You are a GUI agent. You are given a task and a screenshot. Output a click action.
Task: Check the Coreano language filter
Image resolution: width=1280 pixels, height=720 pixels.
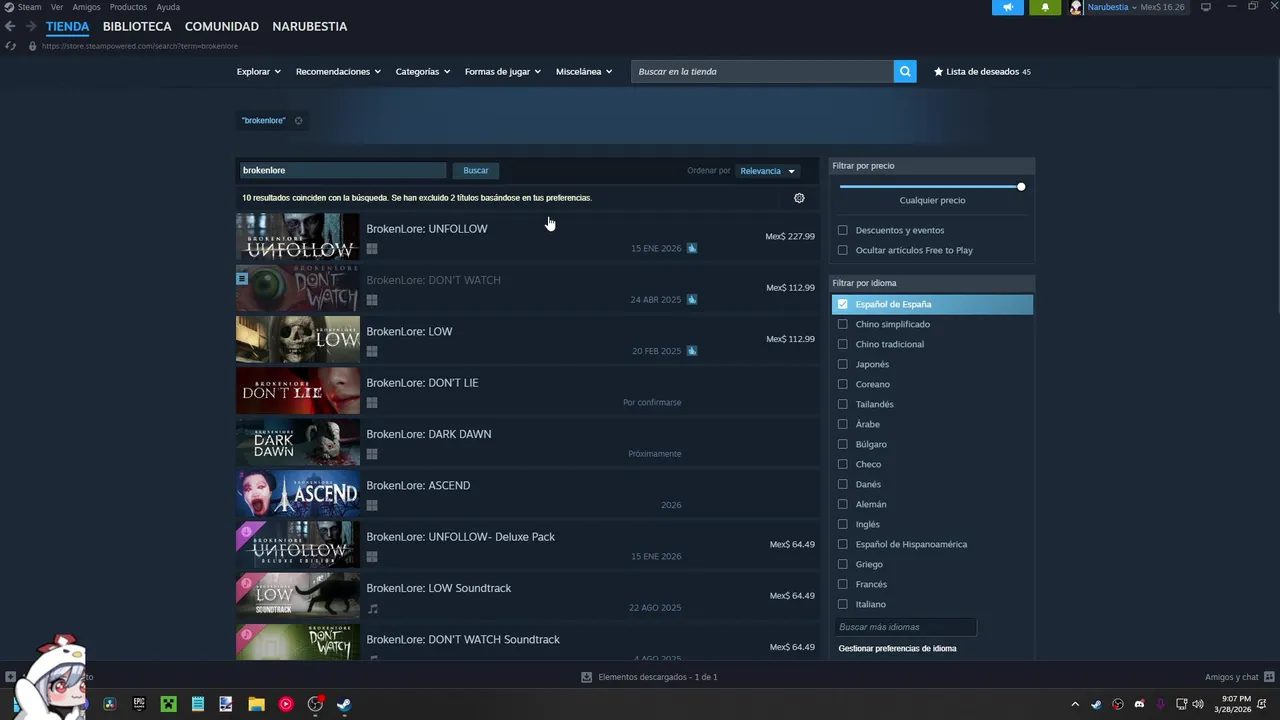click(842, 384)
